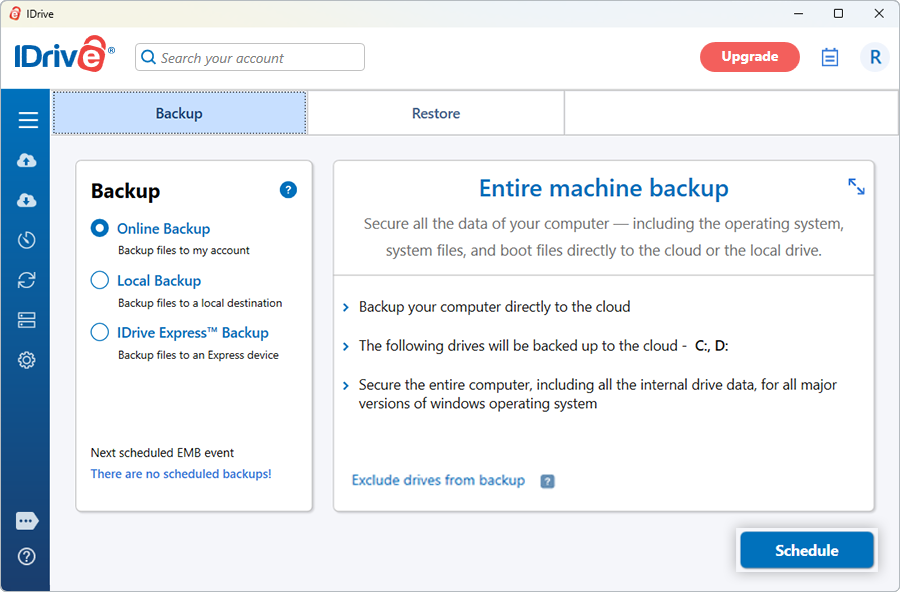The image size is (900, 592).
Task: Click the help question mark in sidebar
Action: (26, 556)
